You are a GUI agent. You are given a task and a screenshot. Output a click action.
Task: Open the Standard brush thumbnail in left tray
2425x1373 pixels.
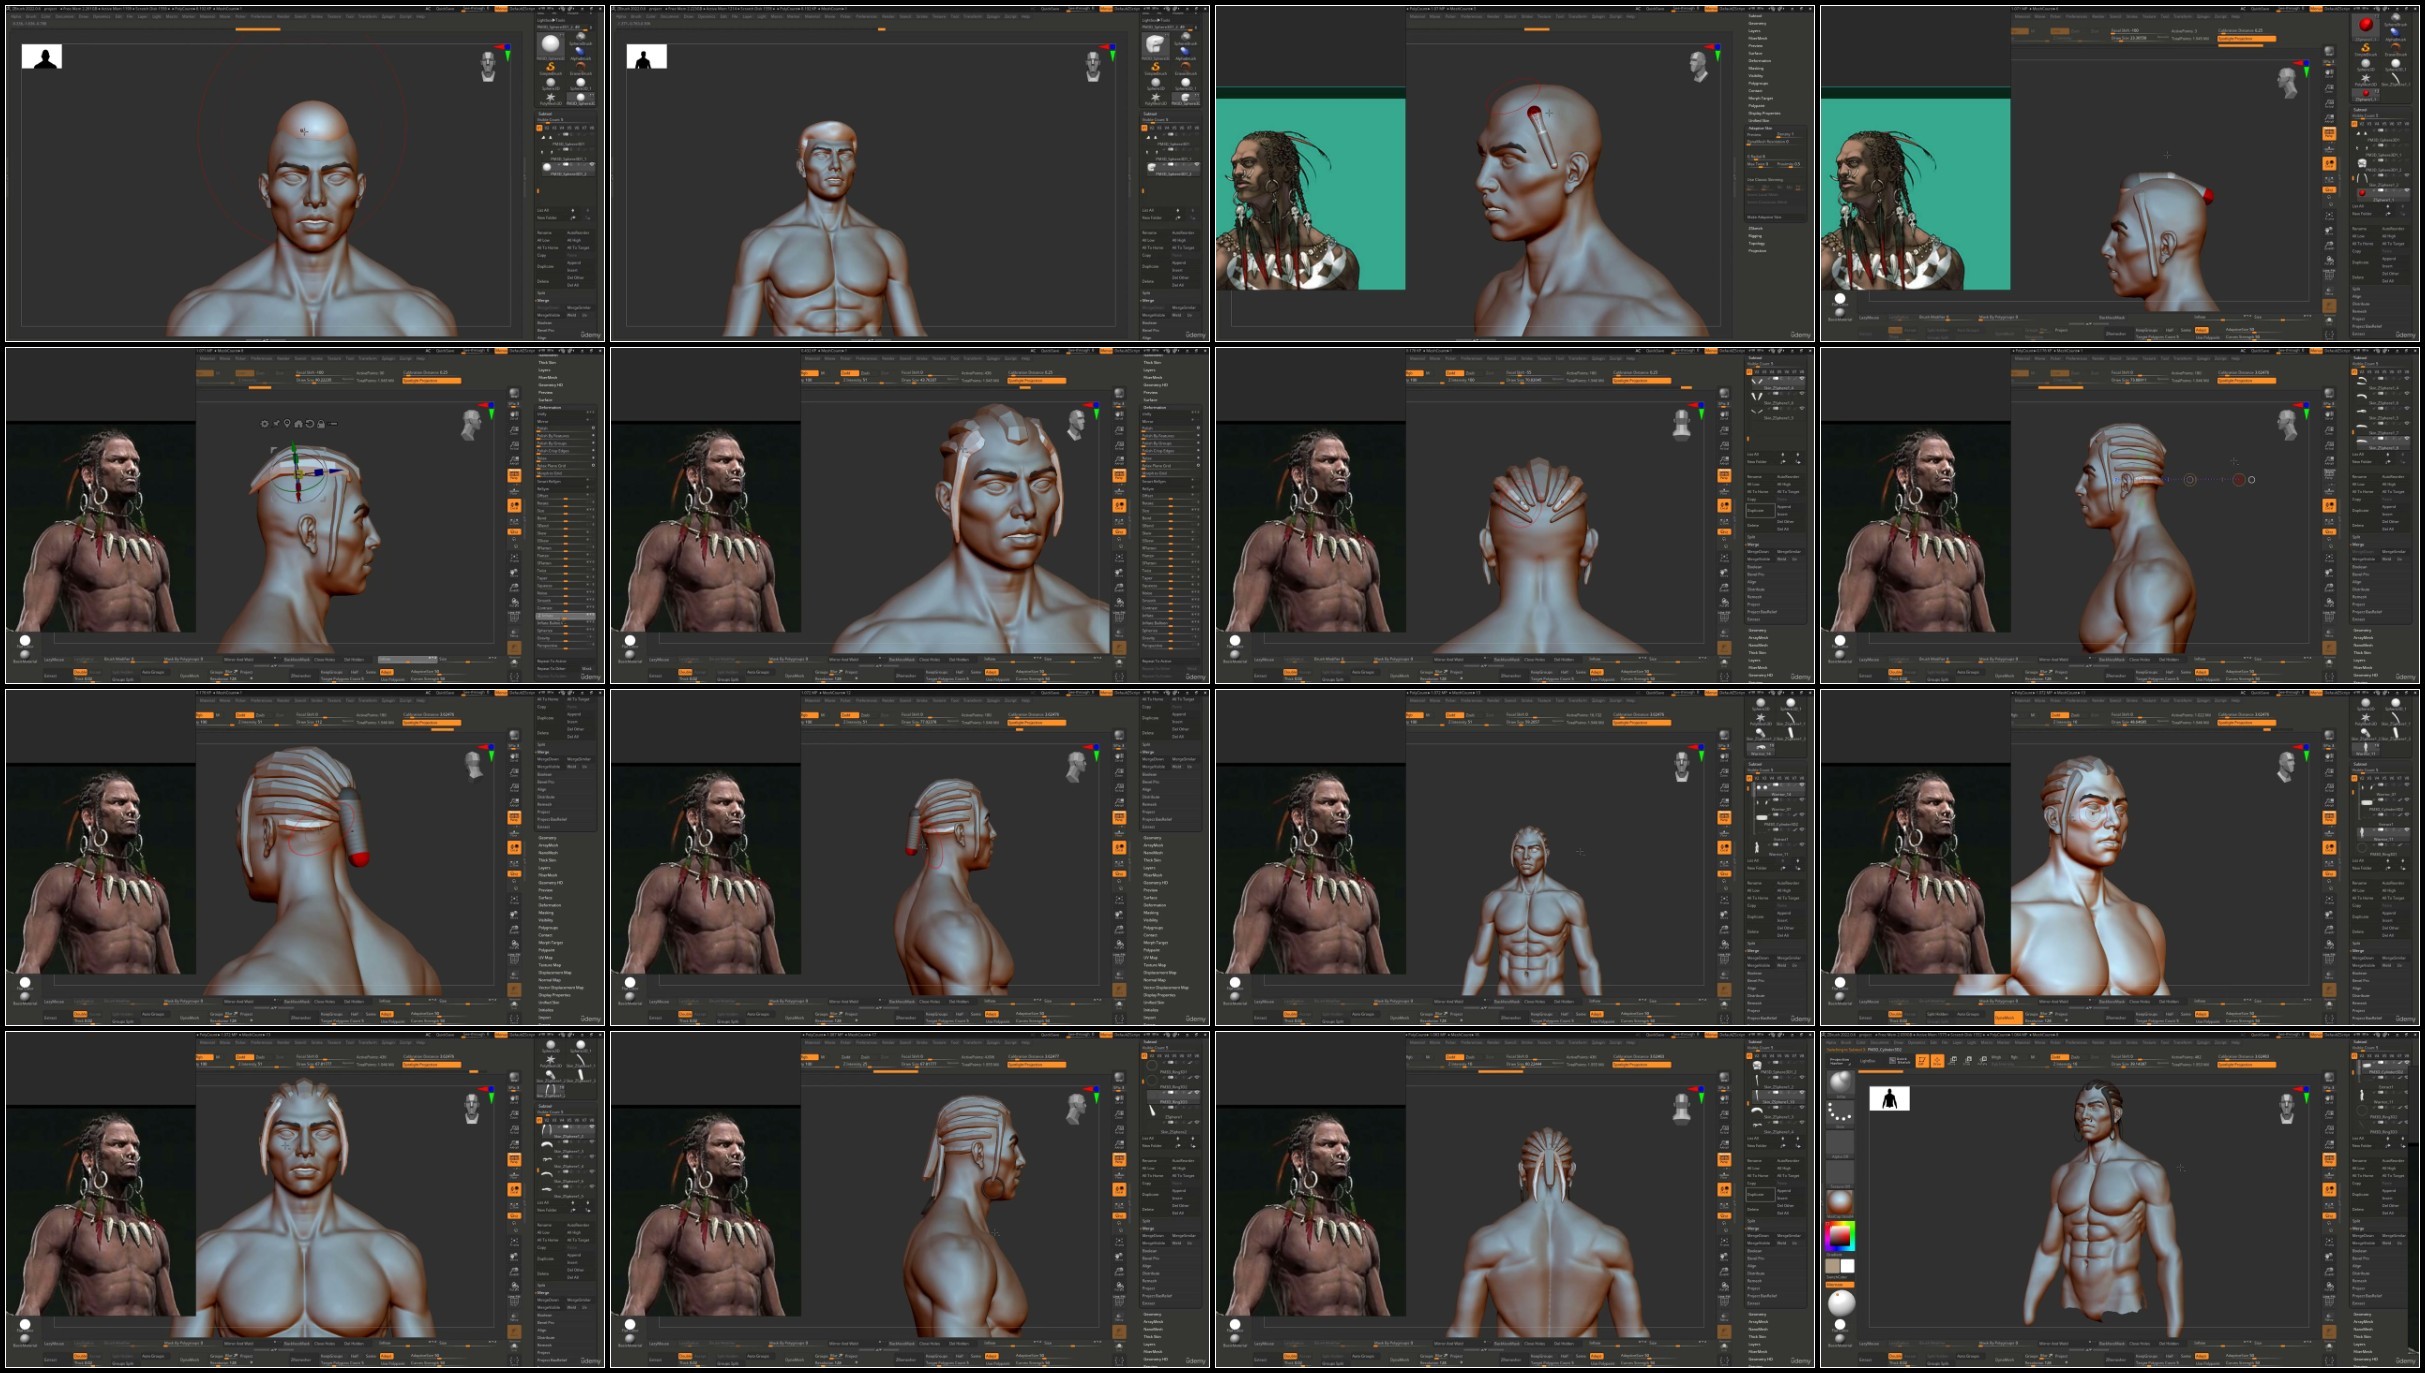click(1840, 1082)
